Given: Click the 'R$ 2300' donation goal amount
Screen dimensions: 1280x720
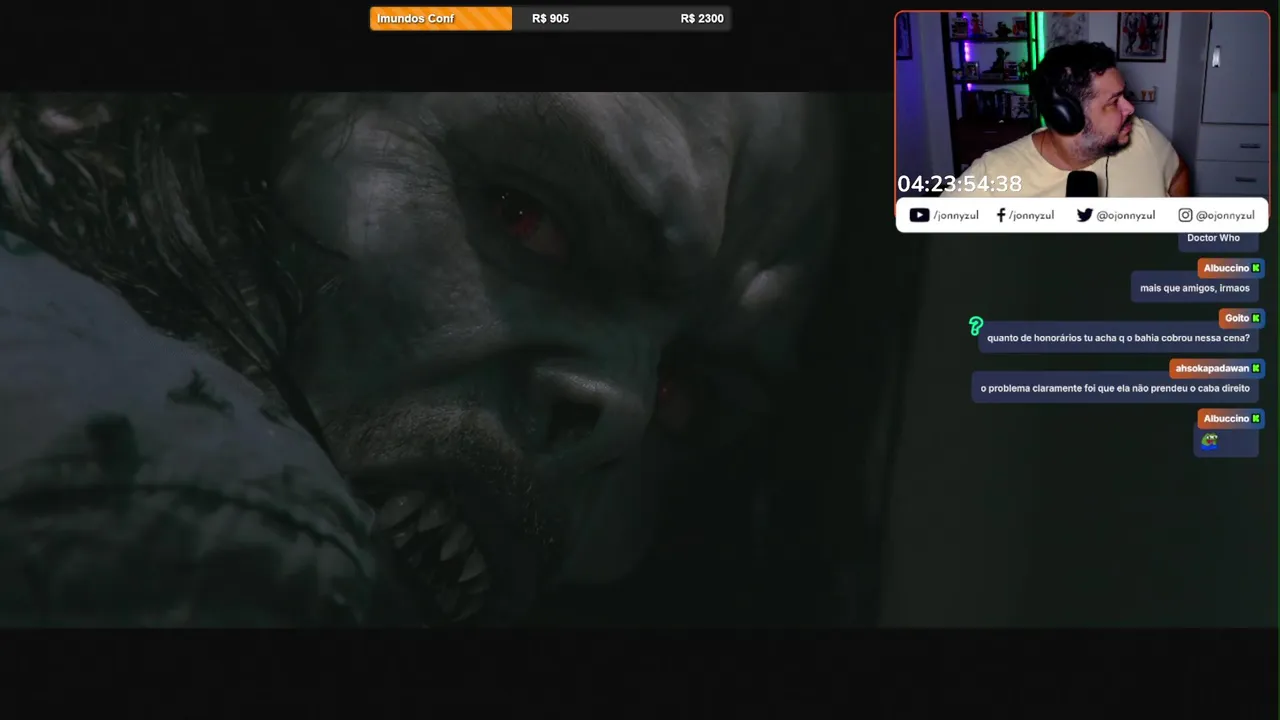Looking at the screenshot, I should click(x=702, y=18).
